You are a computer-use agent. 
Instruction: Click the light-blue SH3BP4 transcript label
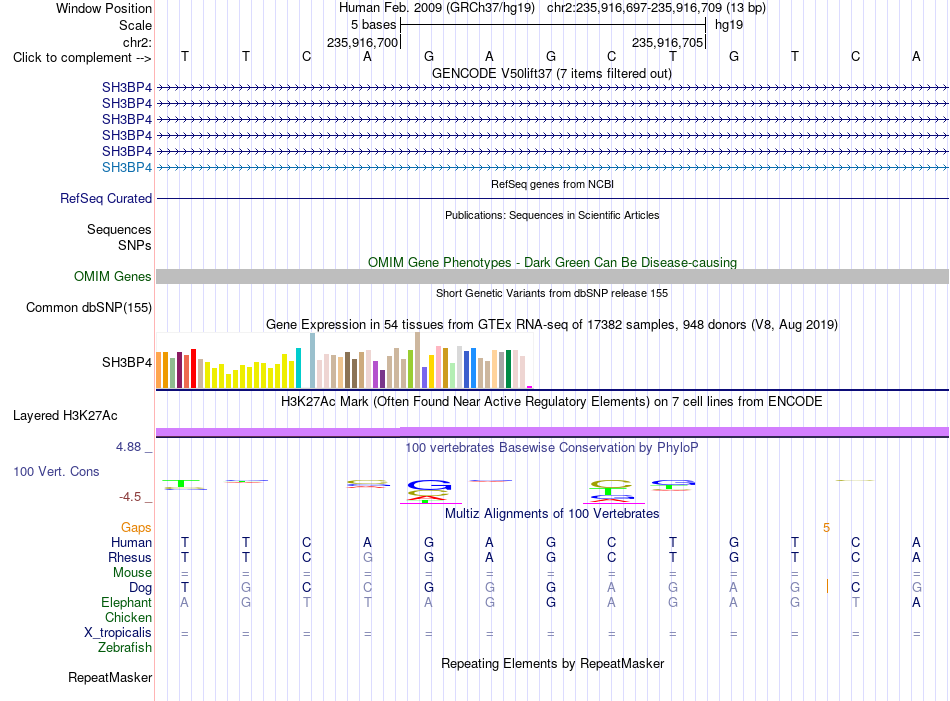127,167
